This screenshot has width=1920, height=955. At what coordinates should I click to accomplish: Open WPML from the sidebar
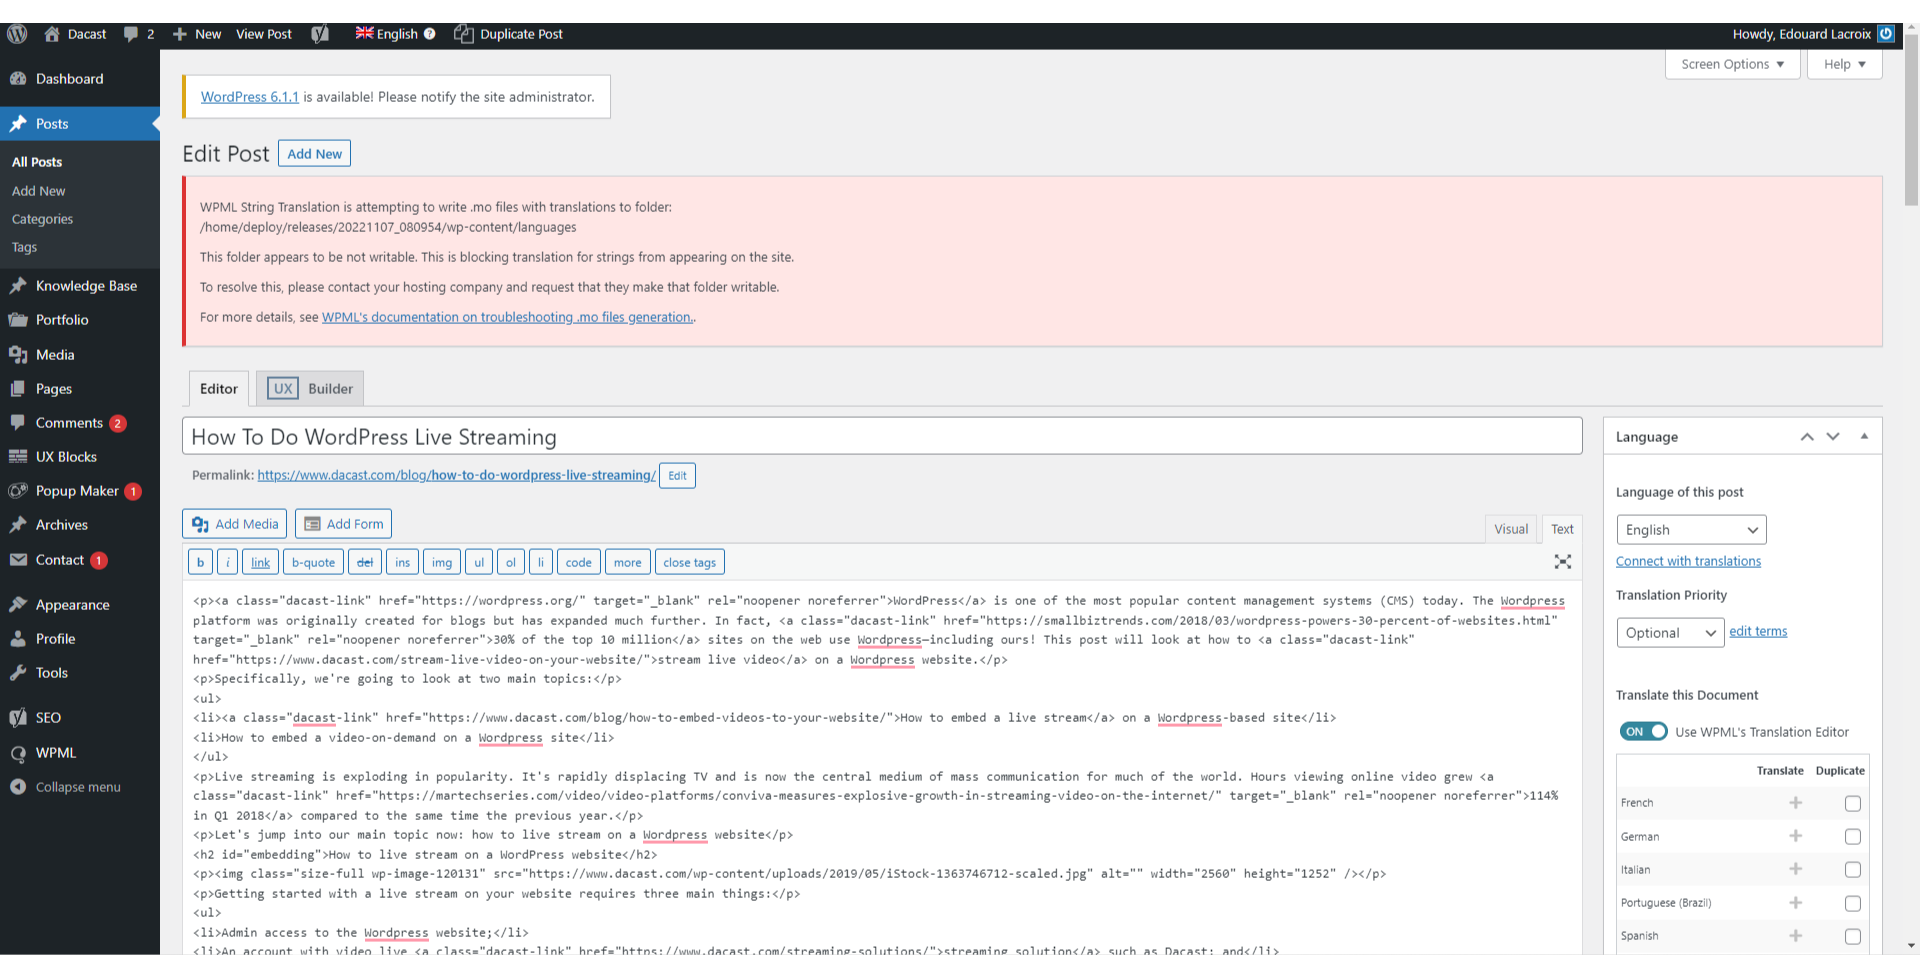tap(56, 752)
